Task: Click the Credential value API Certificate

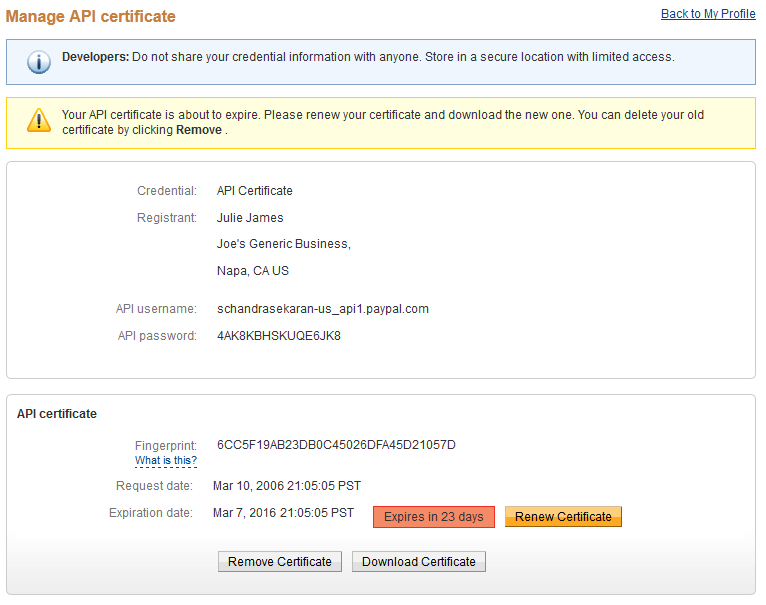Action: click(254, 191)
